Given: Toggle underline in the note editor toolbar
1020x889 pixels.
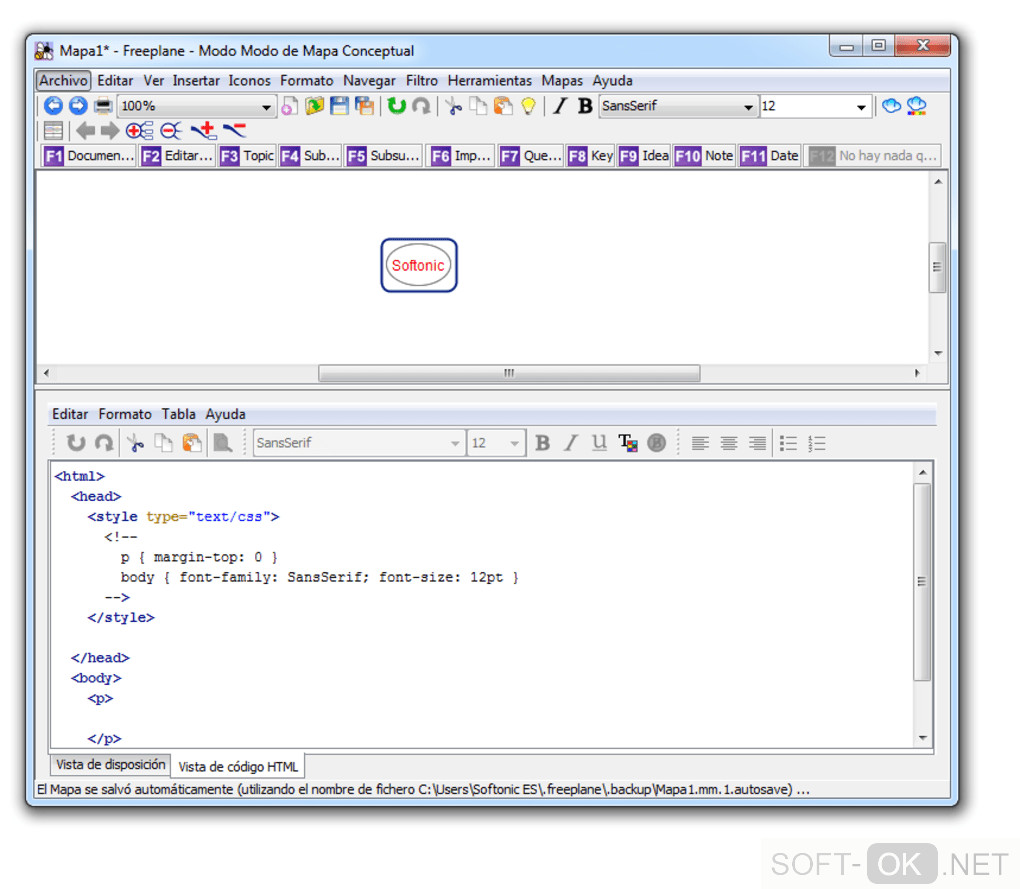Looking at the screenshot, I should pos(599,443).
